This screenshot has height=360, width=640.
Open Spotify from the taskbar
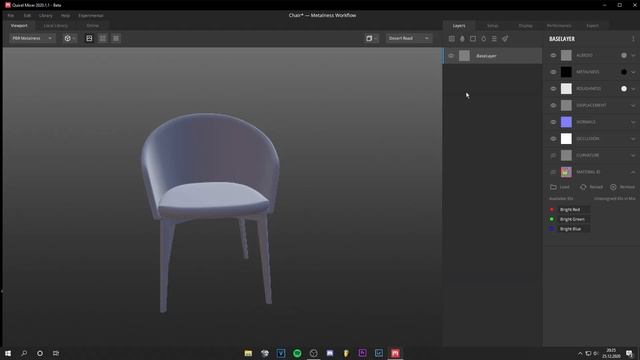tap(297, 353)
